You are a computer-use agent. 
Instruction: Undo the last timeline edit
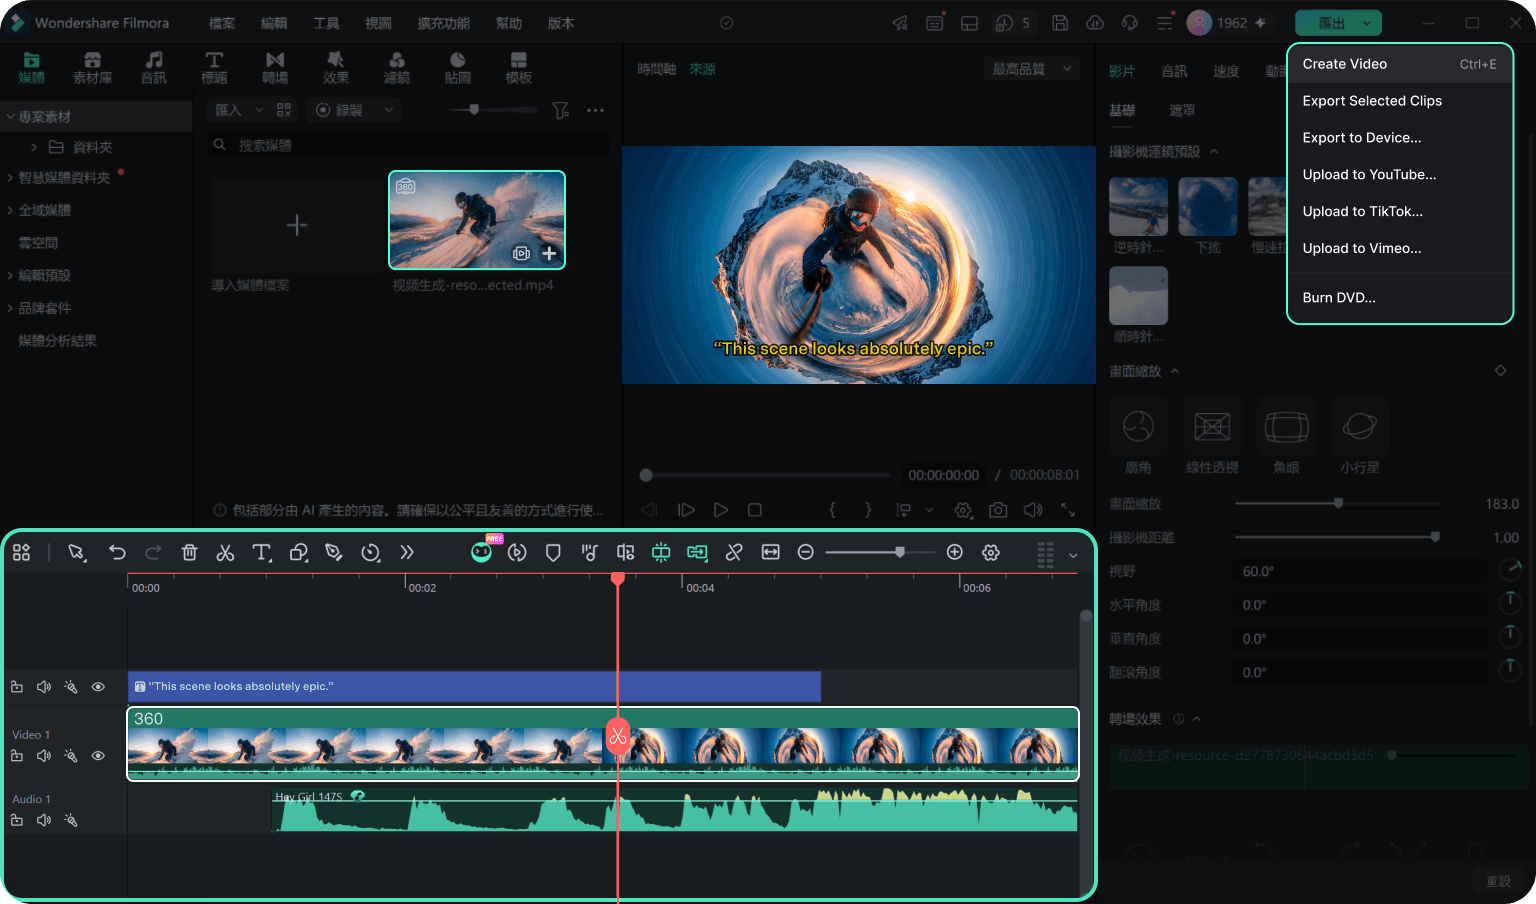click(117, 553)
